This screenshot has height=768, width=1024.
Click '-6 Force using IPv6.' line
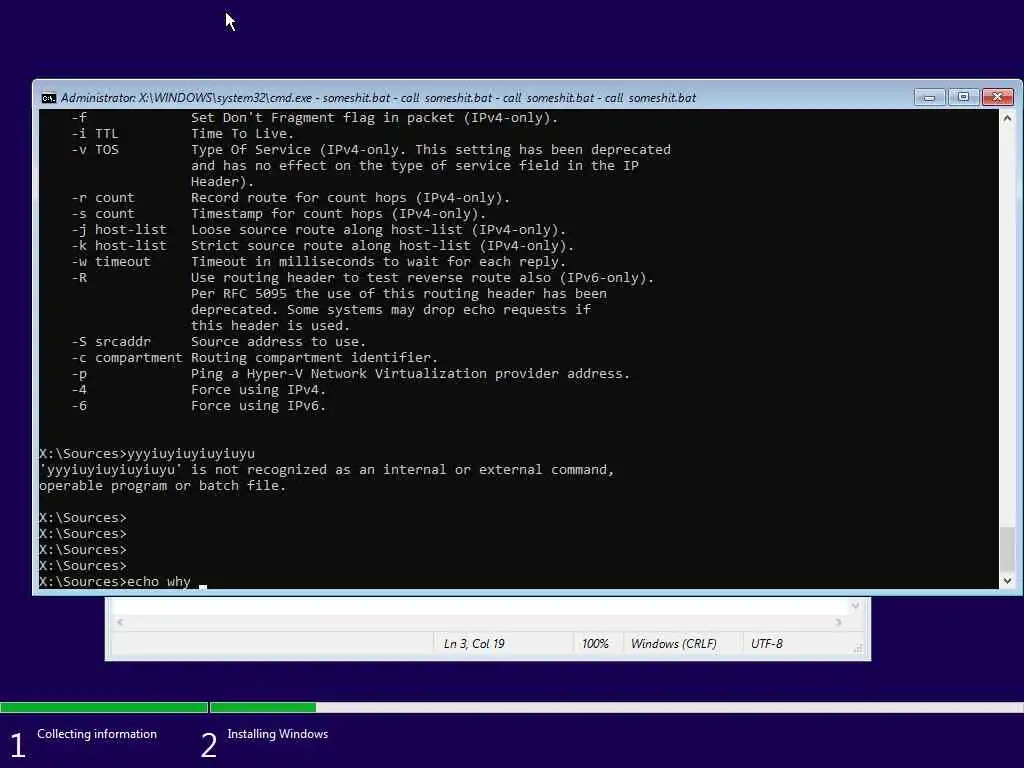click(199, 406)
